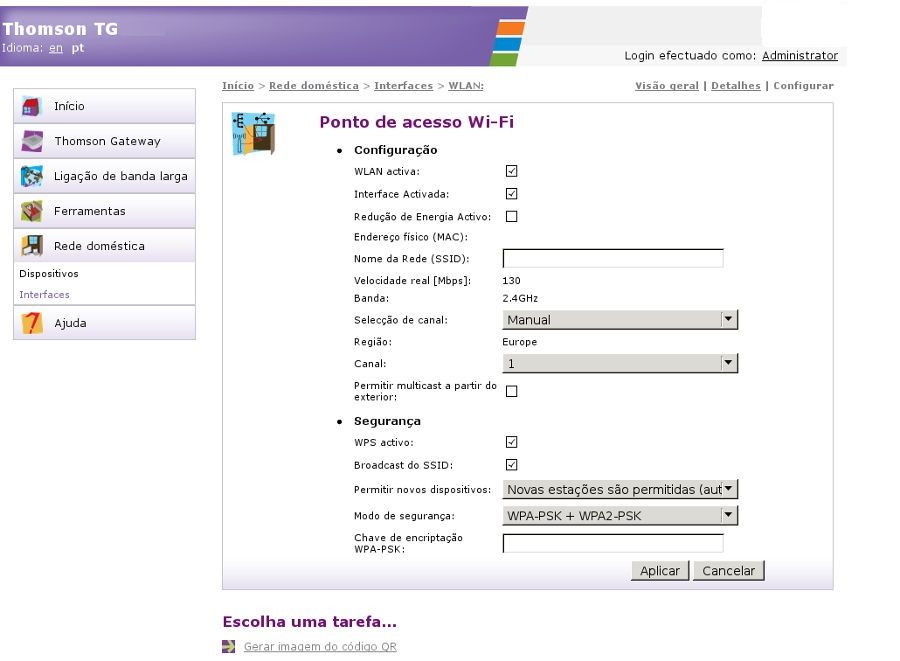Select Interfaces submenu entry
The width and height of the screenshot is (900, 661).
click(44, 294)
